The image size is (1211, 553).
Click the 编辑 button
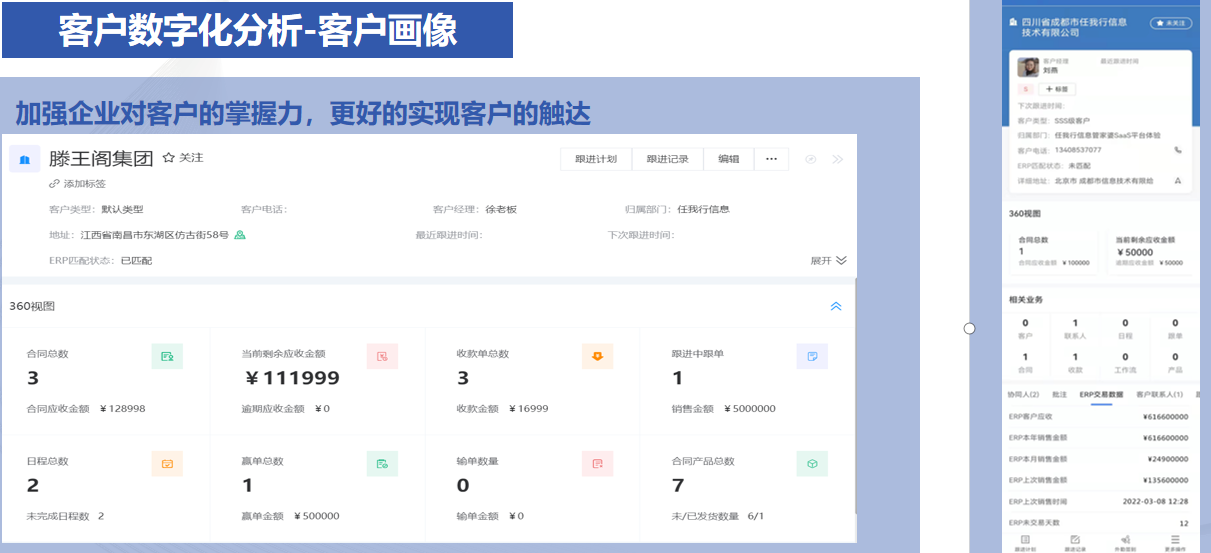click(728, 159)
